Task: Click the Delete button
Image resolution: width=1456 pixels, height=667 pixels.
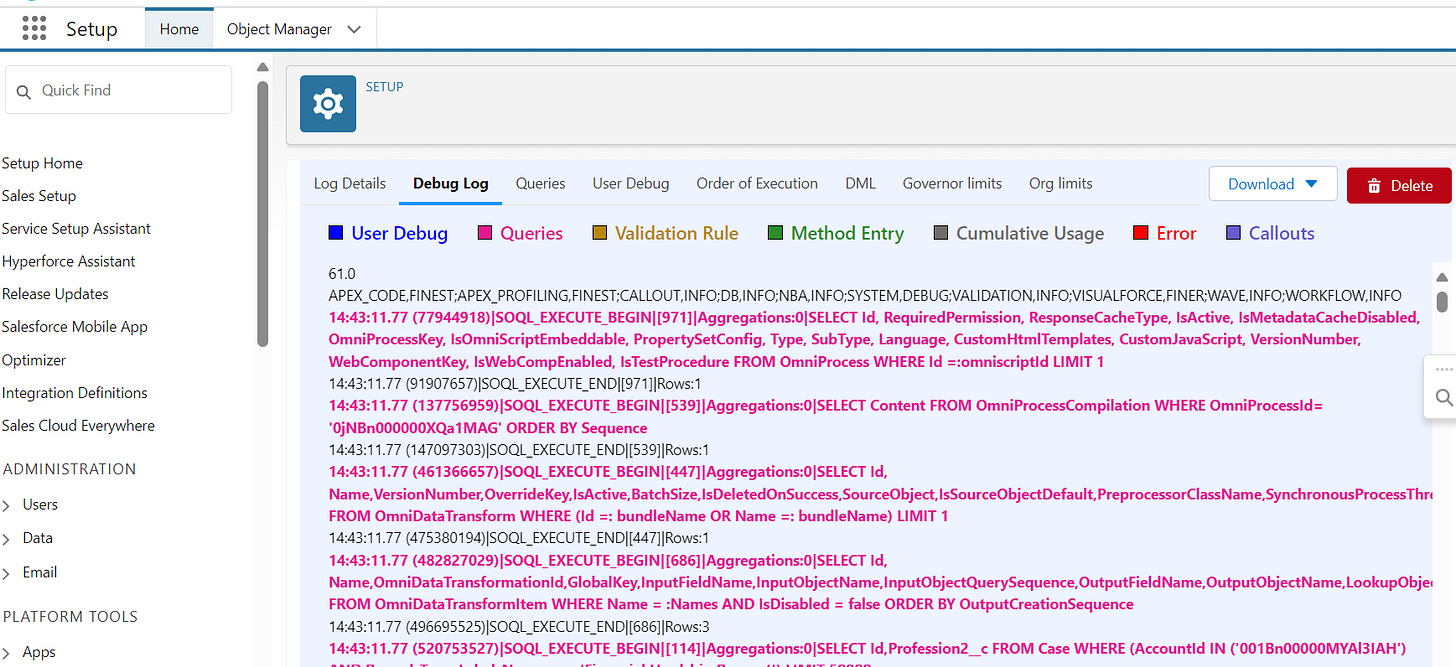Action: (x=1399, y=185)
